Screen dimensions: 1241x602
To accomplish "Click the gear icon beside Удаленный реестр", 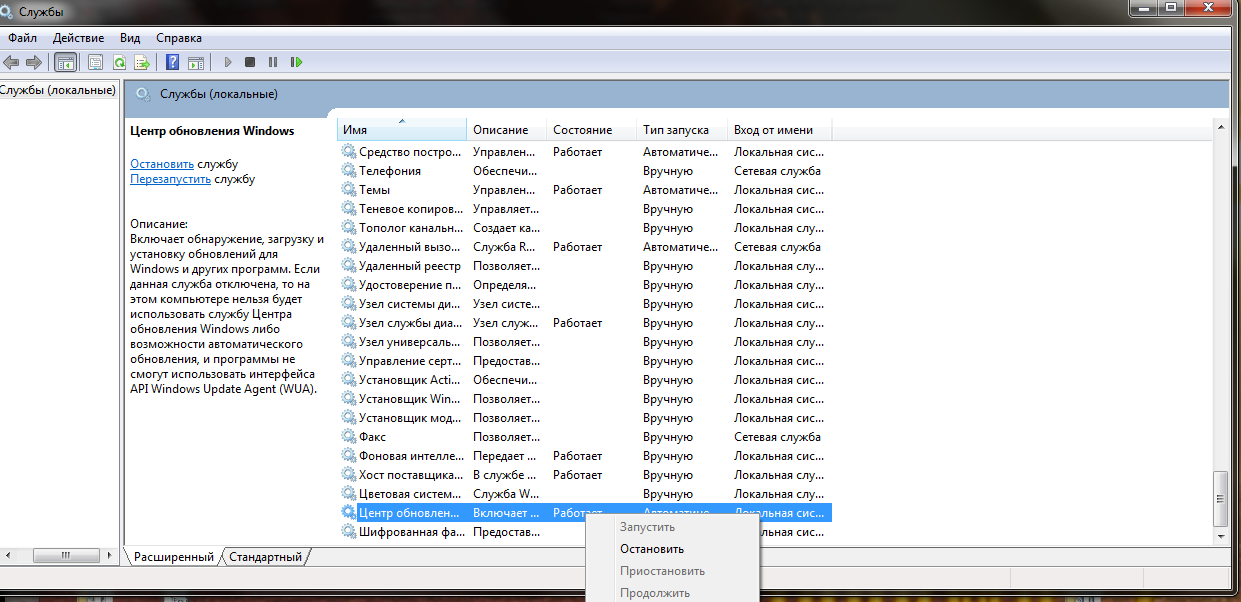I will [349, 266].
